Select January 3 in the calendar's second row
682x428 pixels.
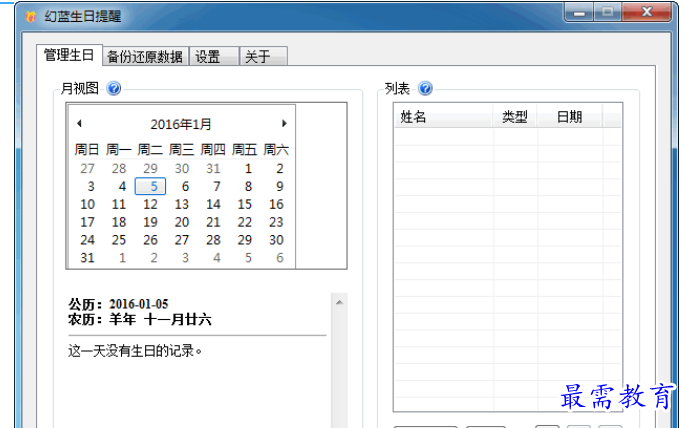(91, 186)
